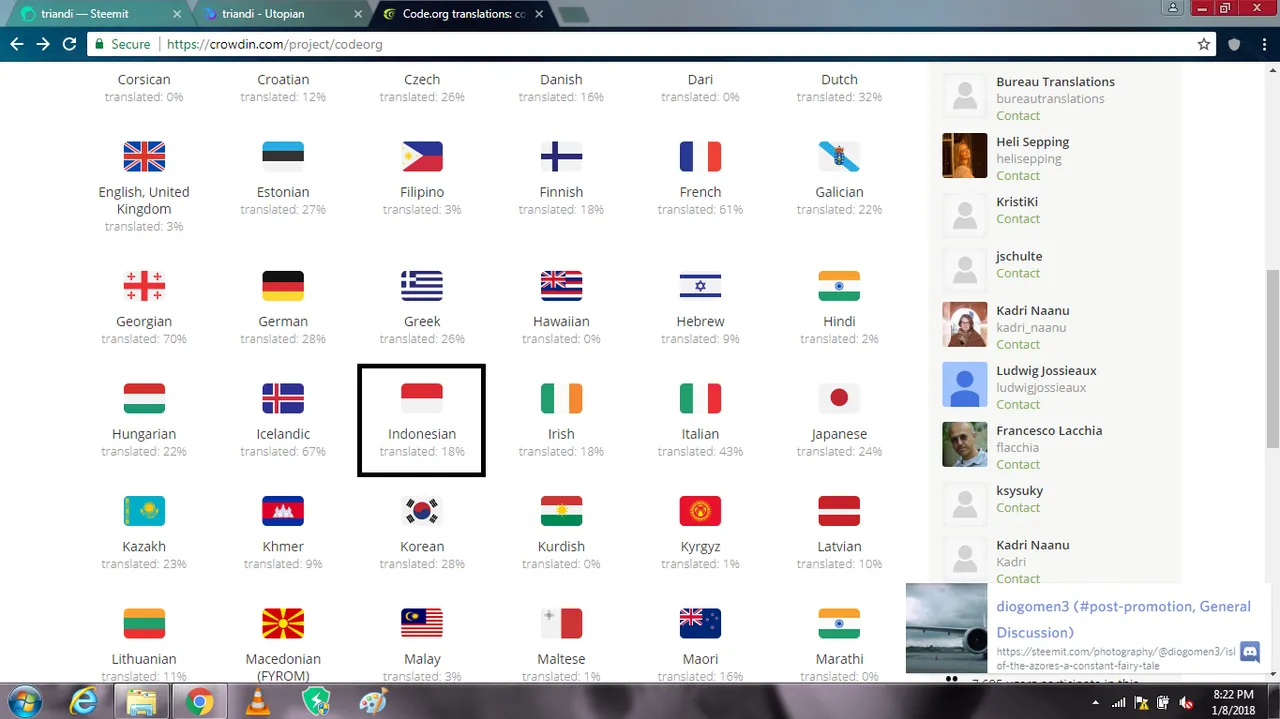Open the Maltese flag icon
The width and height of the screenshot is (1280, 719).
[561, 623]
